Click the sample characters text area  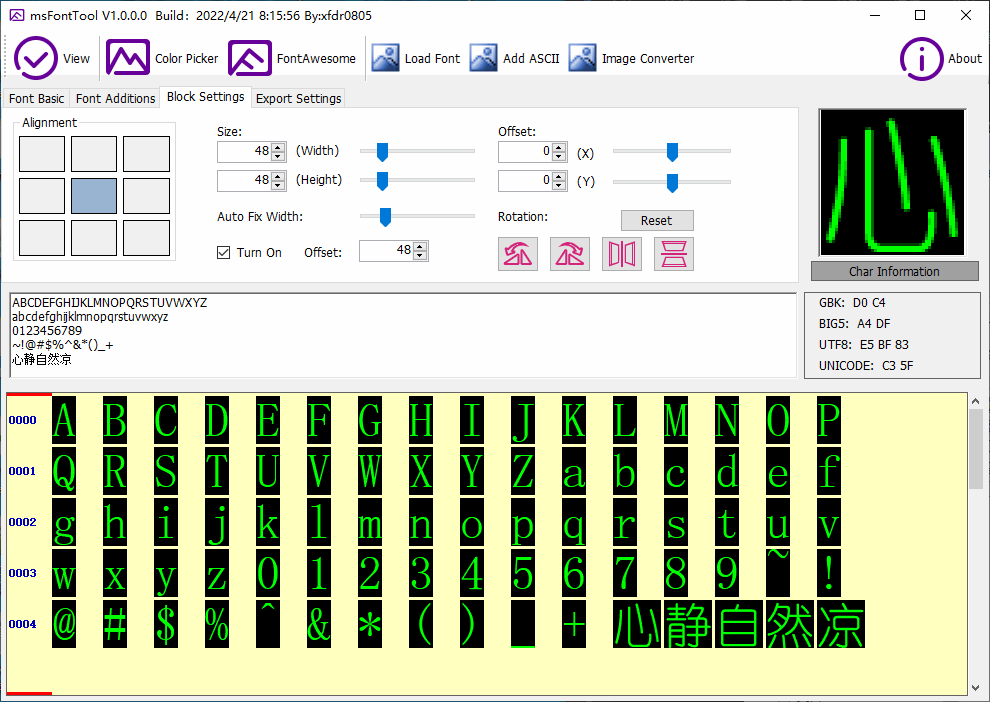click(x=403, y=335)
